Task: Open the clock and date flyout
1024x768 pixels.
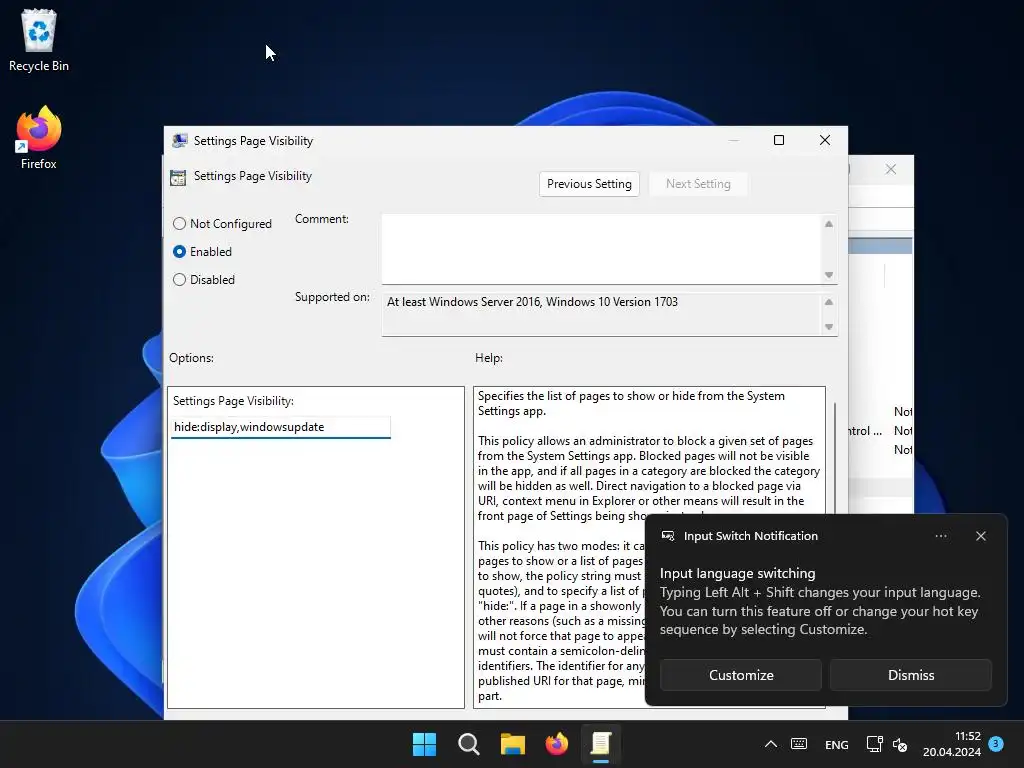Action: point(952,744)
